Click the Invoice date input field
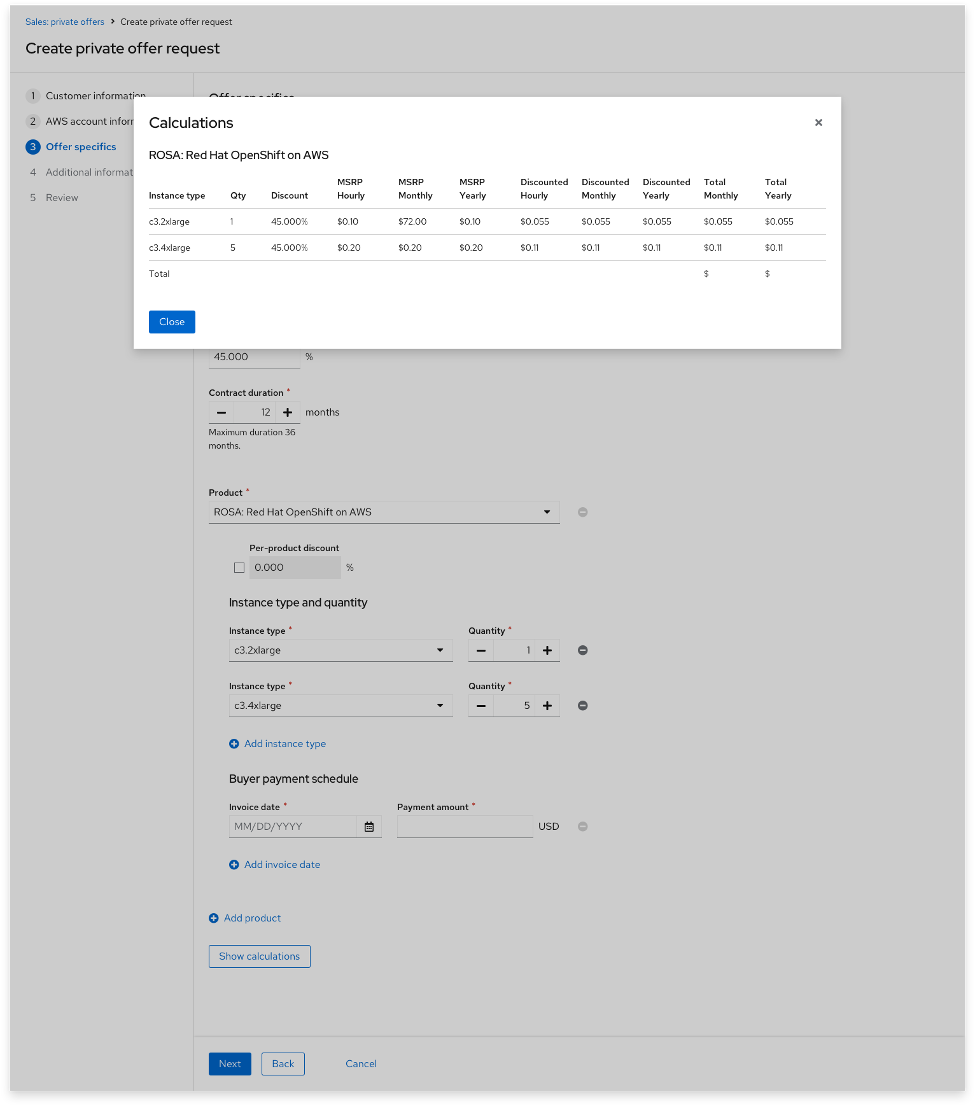Viewport: 977px width, 1106px height. click(x=293, y=826)
